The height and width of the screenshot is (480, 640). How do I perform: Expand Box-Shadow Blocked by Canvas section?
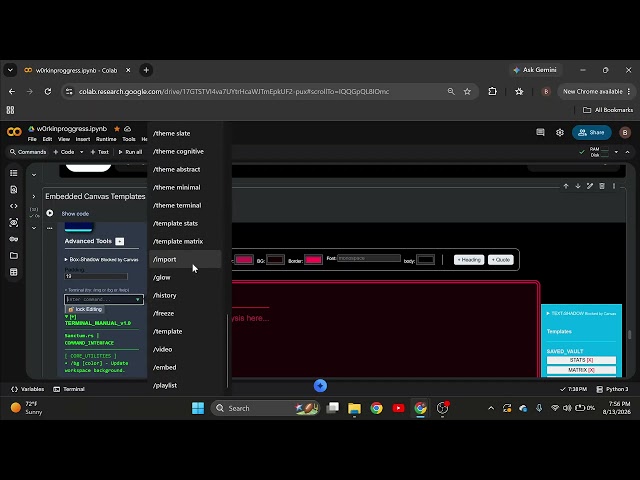pos(102,260)
